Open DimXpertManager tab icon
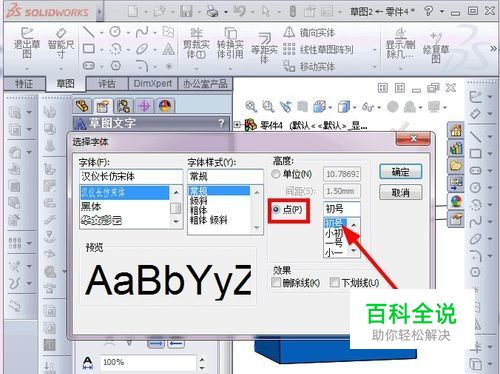The image size is (500, 374). (x=144, y=106)
